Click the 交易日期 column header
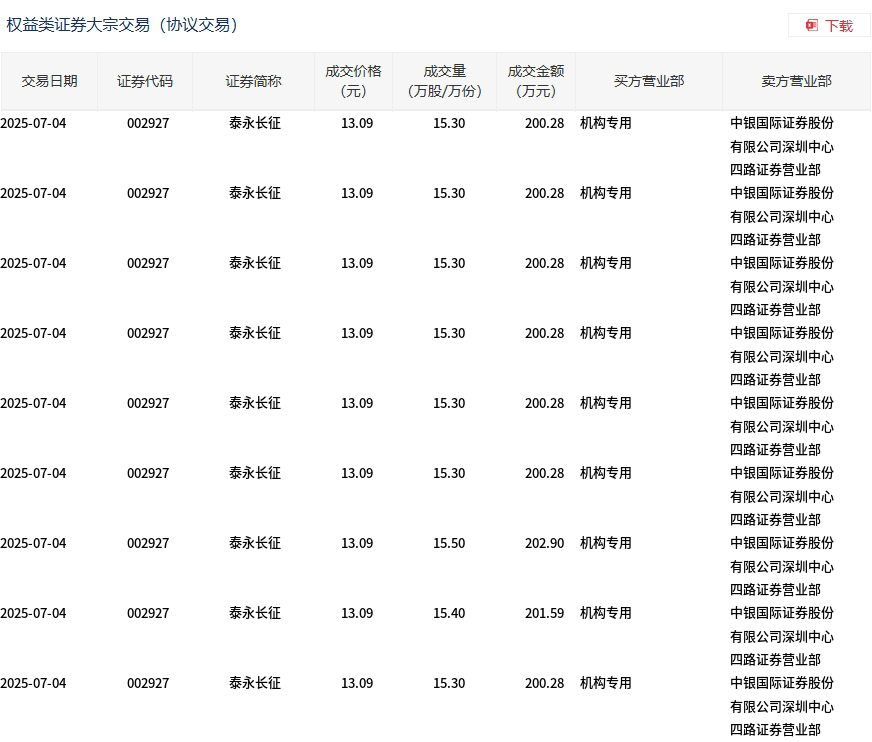This screenshot has width=872, height=742. pos(49,81)
